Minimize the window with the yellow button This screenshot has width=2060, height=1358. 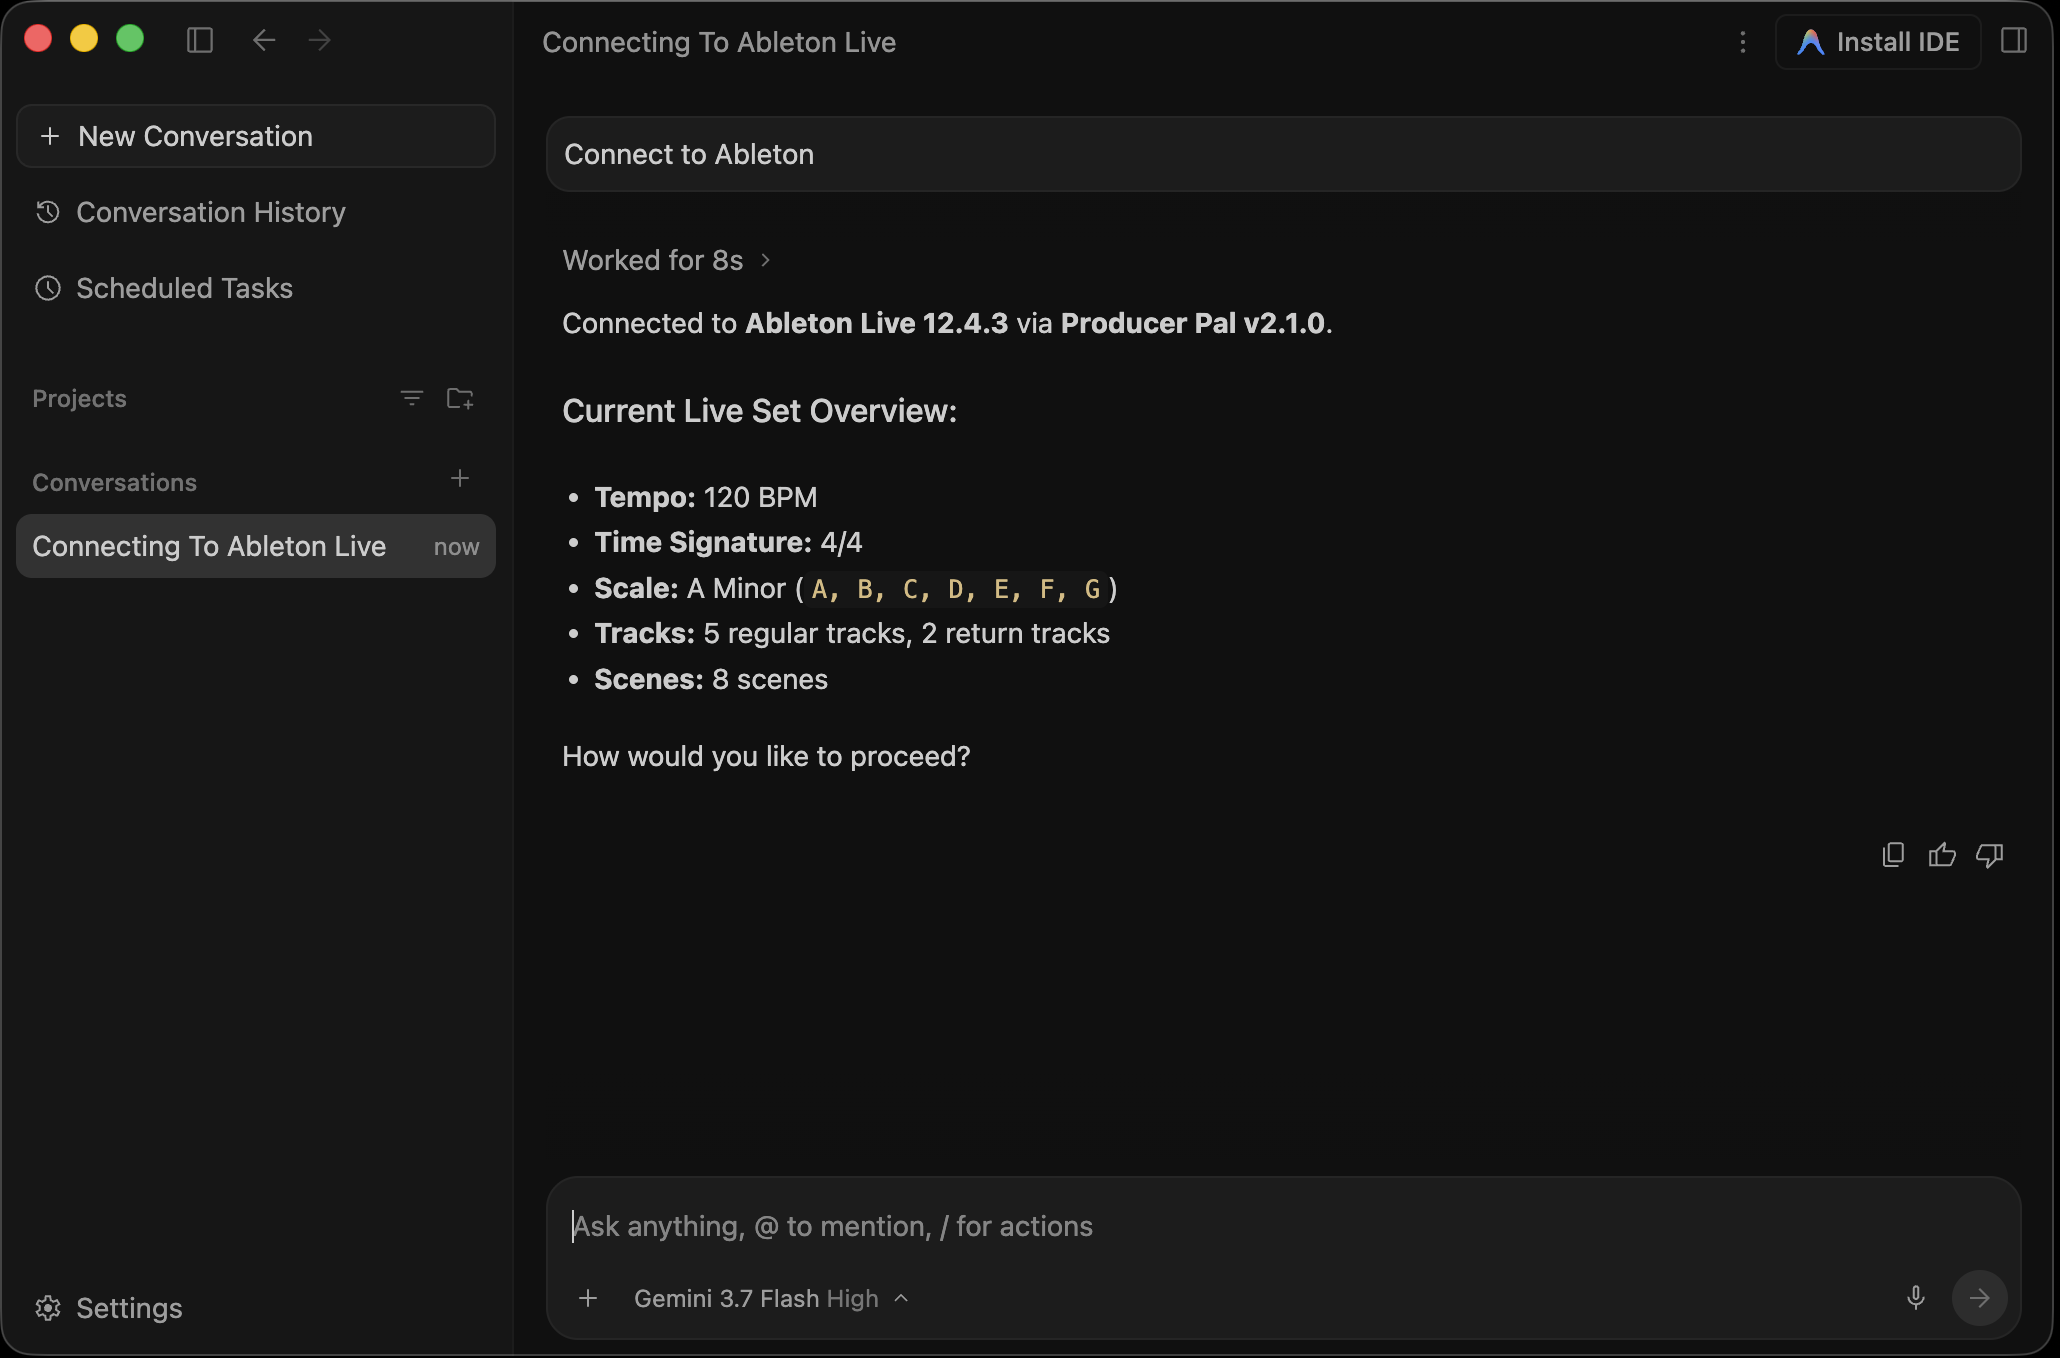tap(84, 39)
